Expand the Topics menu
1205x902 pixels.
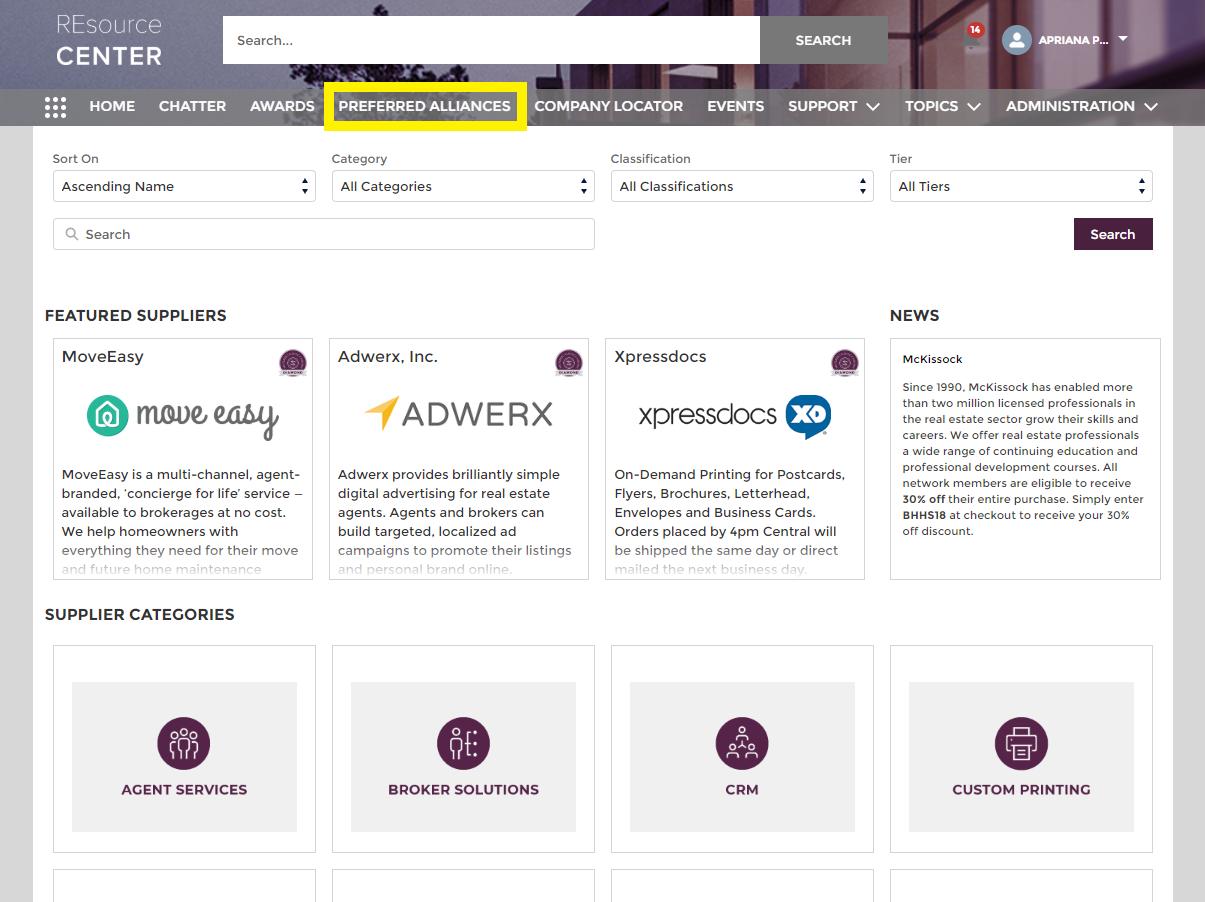click(x=943, y=106)
